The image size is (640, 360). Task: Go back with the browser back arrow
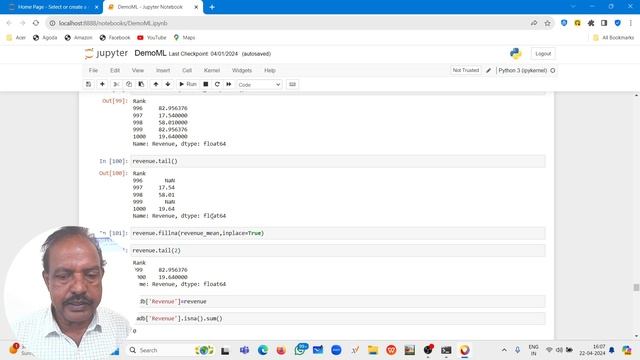(x=9, y=23)
